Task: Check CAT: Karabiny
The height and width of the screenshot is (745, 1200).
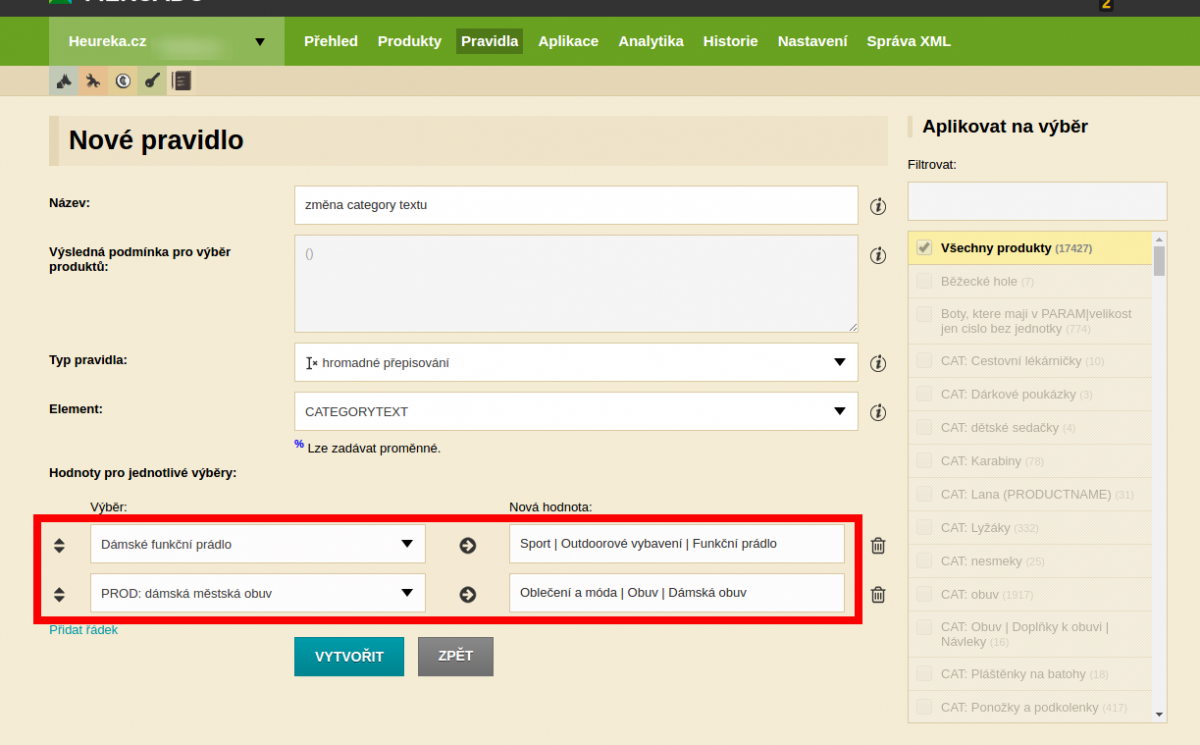Action: tap(924, 461)
